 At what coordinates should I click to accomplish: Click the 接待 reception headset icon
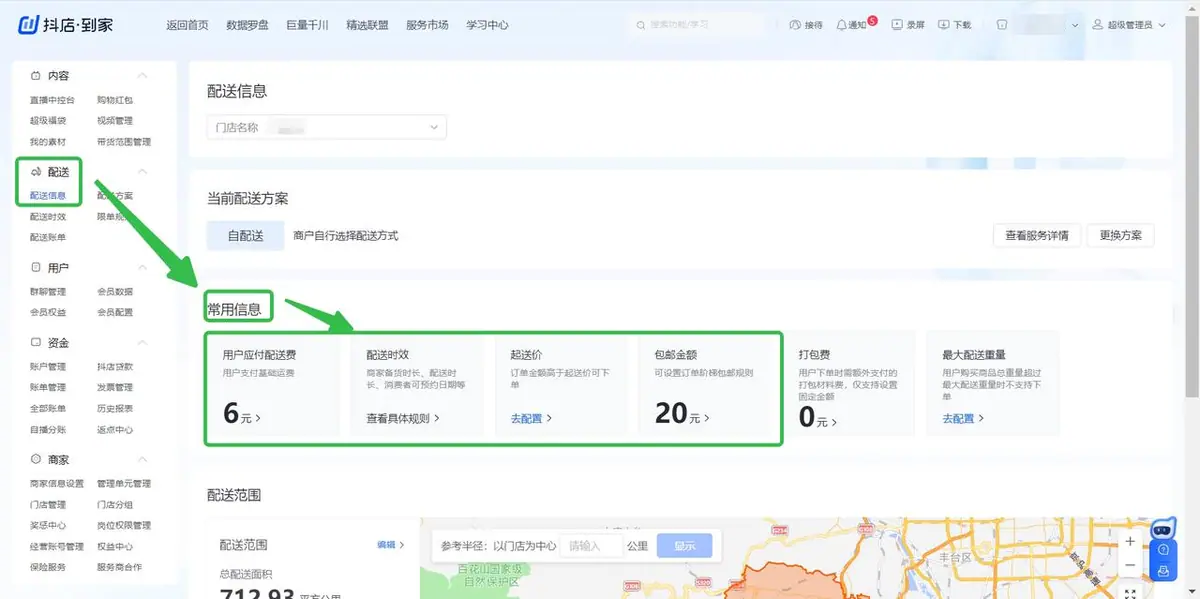click(795, 25)
